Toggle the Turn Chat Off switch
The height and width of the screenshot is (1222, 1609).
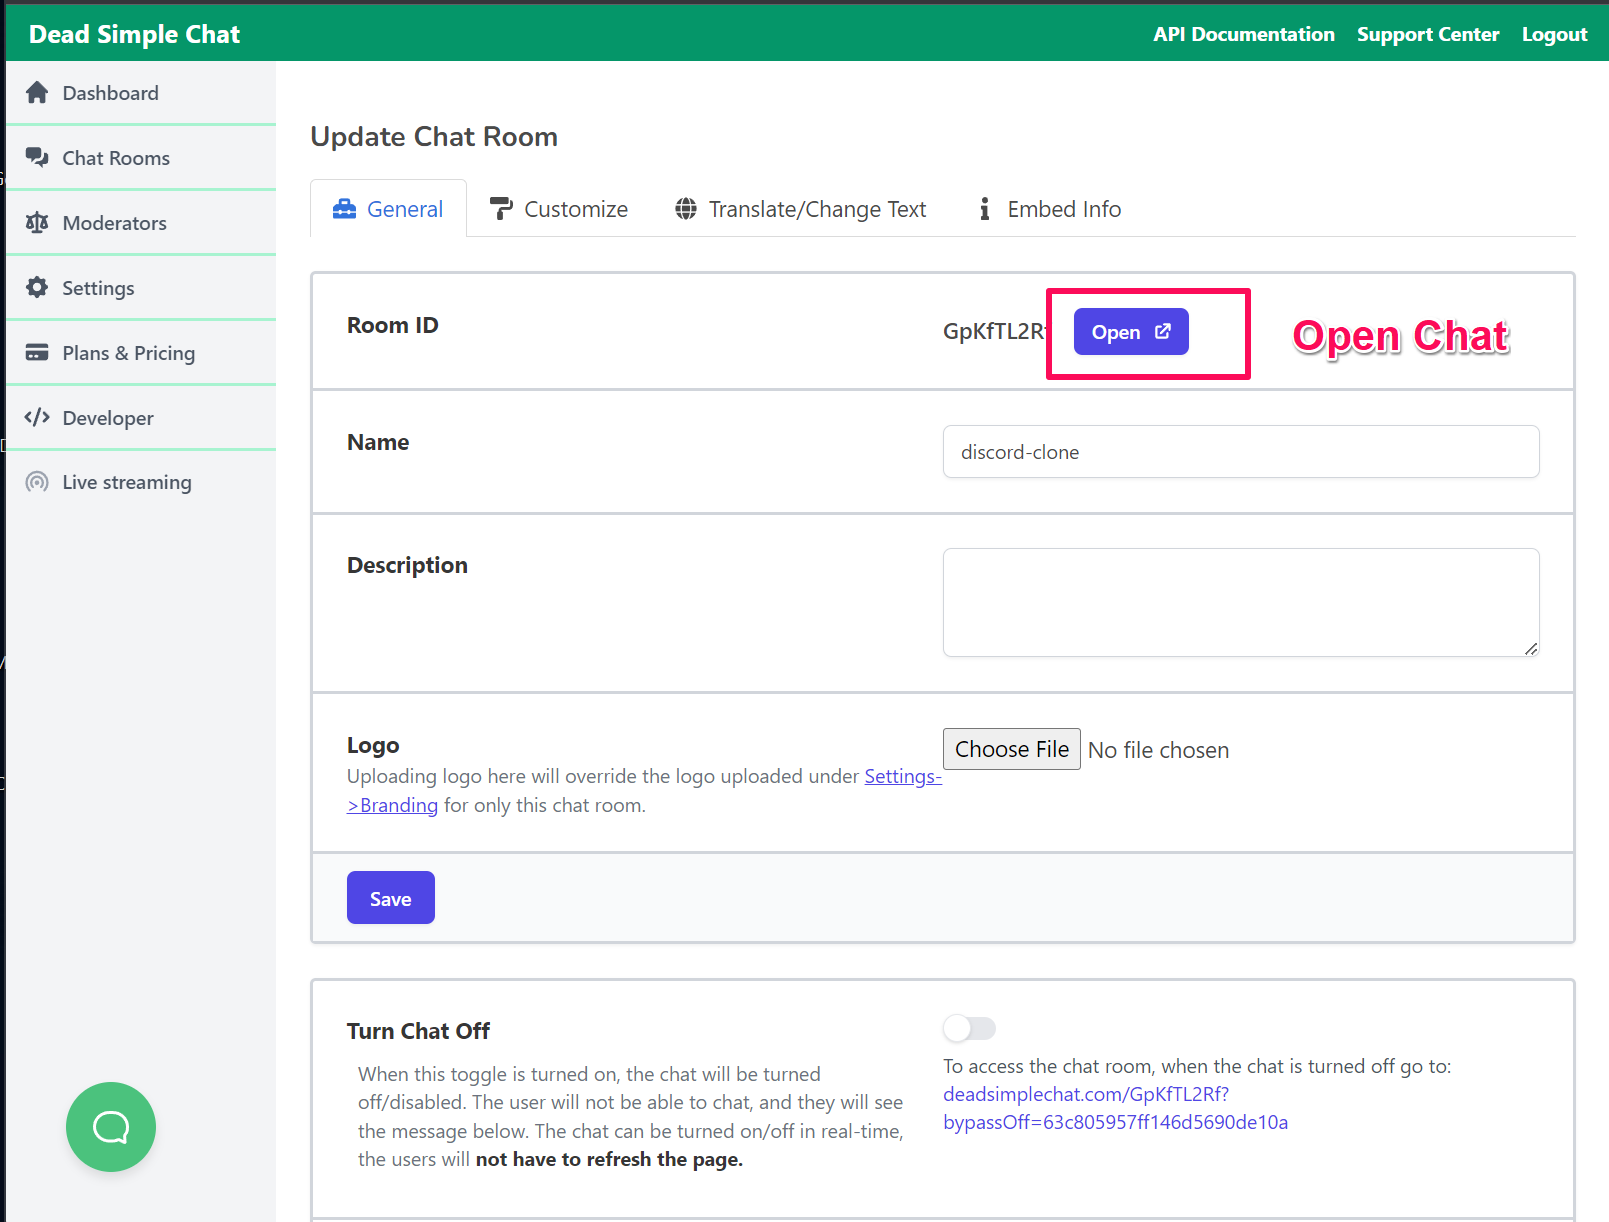click(x=969, y=1028)
